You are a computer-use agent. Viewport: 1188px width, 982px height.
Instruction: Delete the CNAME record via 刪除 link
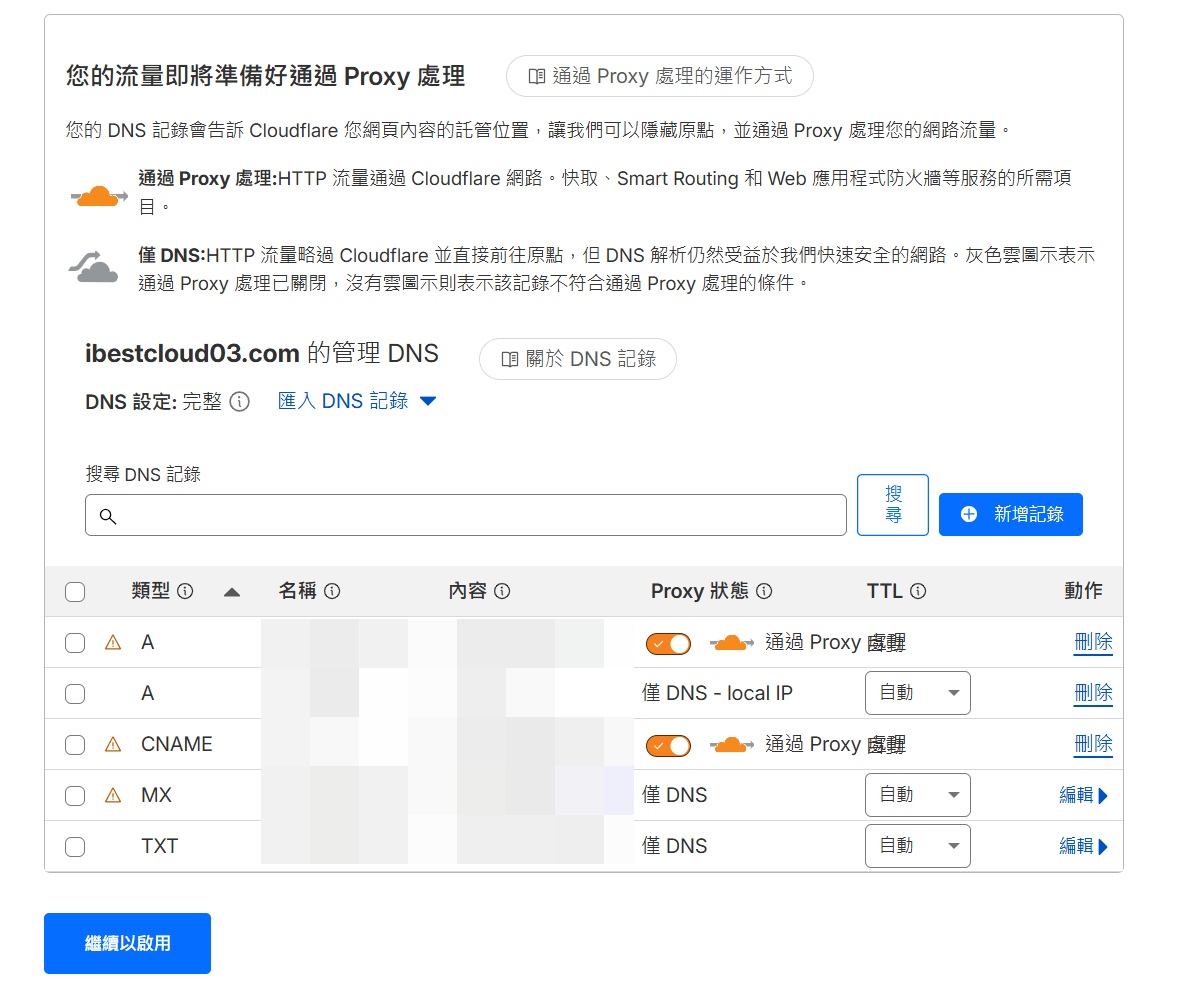[x=1093, y=744]
